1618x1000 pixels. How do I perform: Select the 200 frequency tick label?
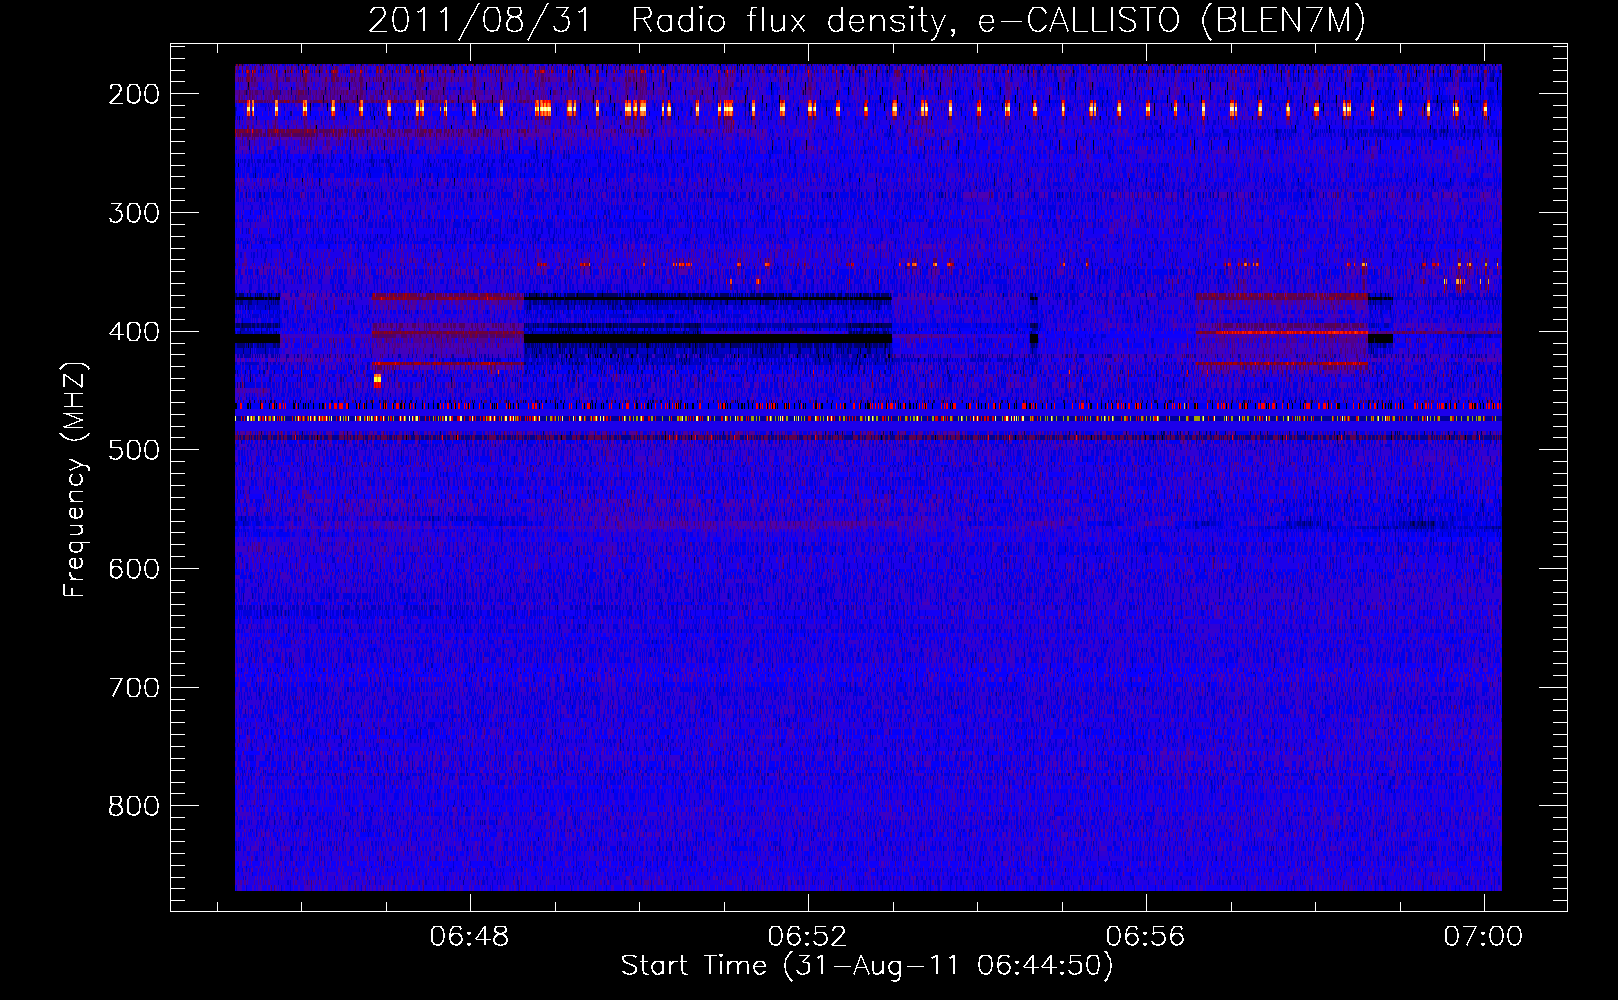coord(134,94)
